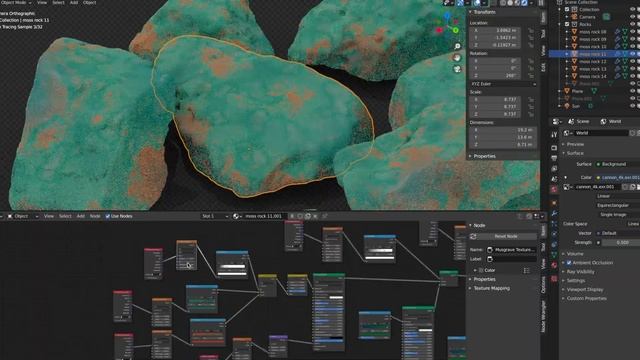640x360 pixels.
Task: Toggle the camera view icon in viewport
Action: coord(457,69)
